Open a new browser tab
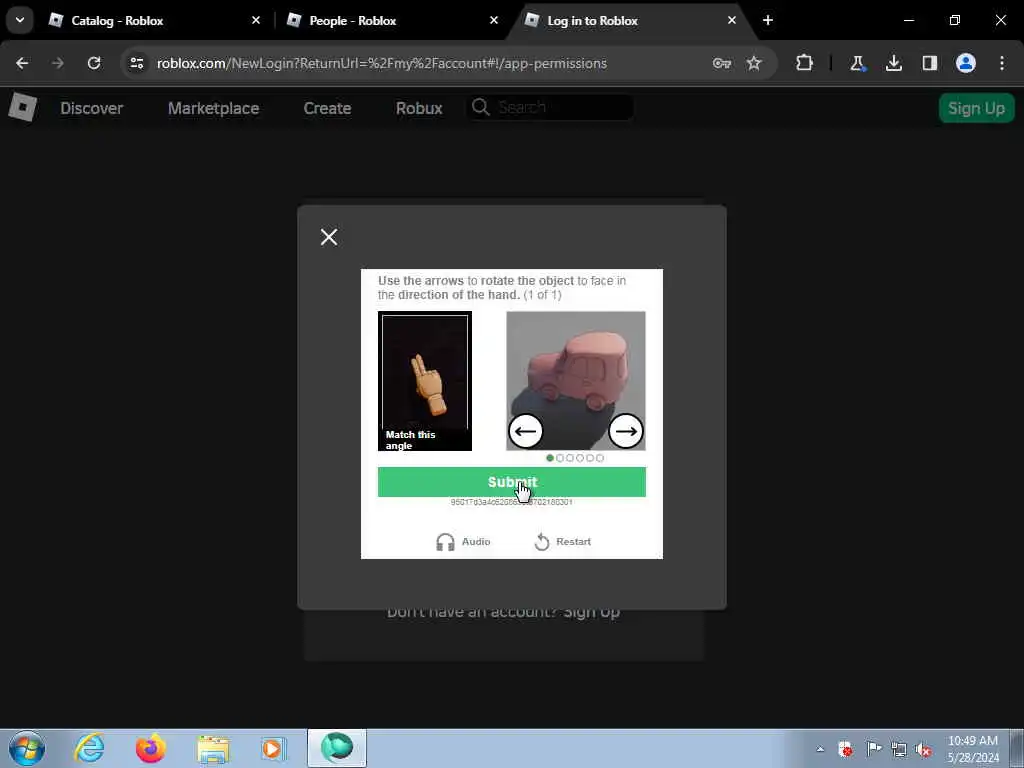 (x=768, y=20)
